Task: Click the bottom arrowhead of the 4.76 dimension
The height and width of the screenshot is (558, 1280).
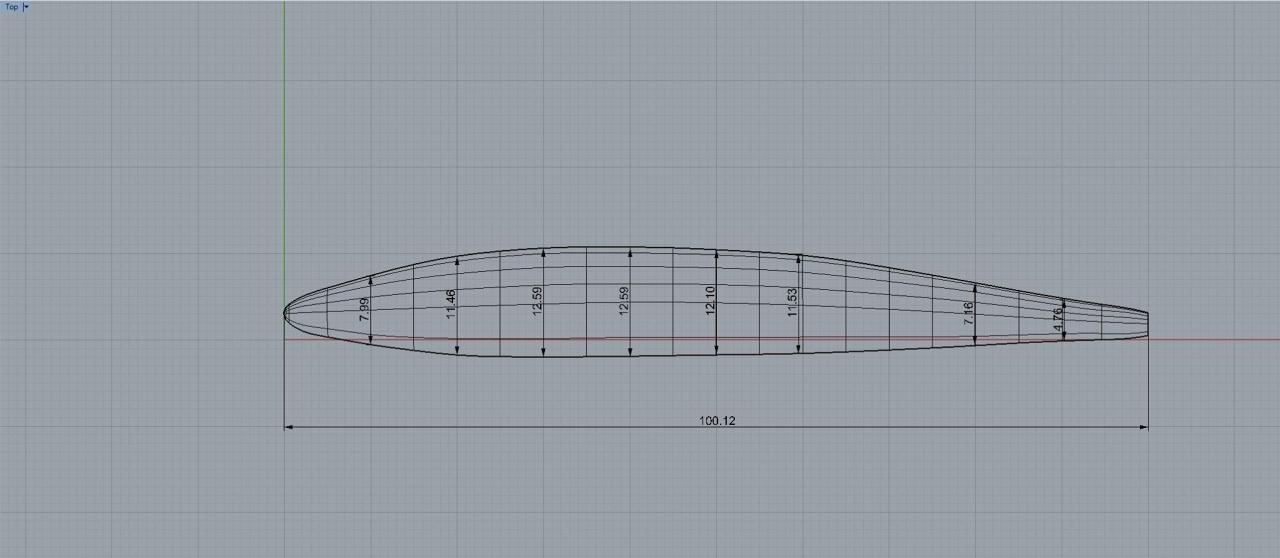Action: click(x=1063, y=335)
